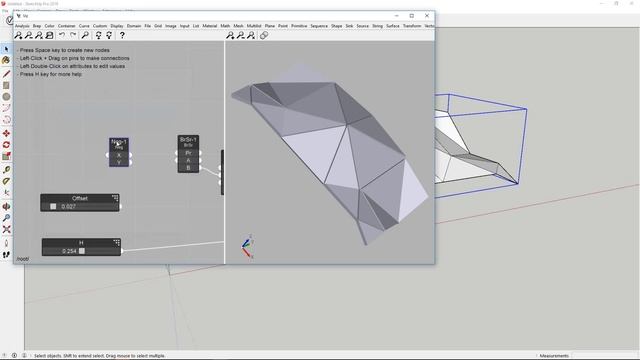Open the Brep menu
This screenshot has width=640, height=360.
37,26
